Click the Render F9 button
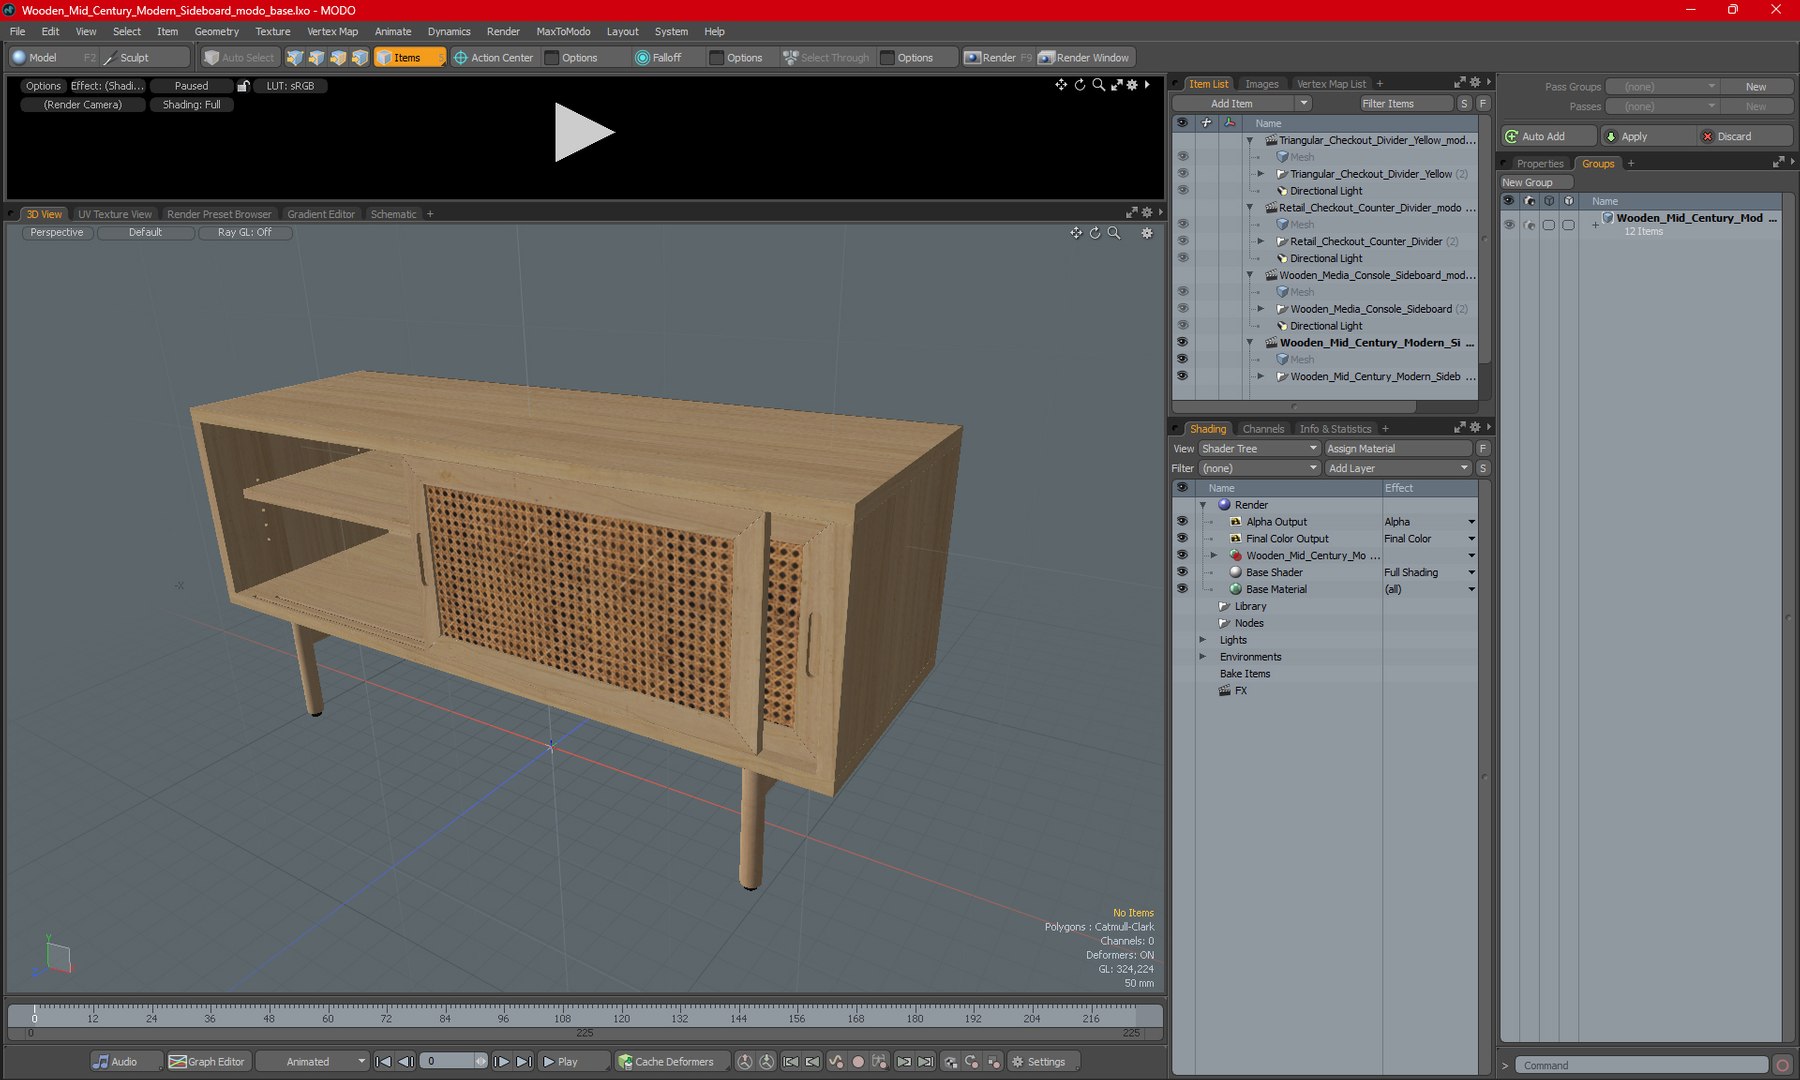Screen dimensions: 1800x1080 997,58
